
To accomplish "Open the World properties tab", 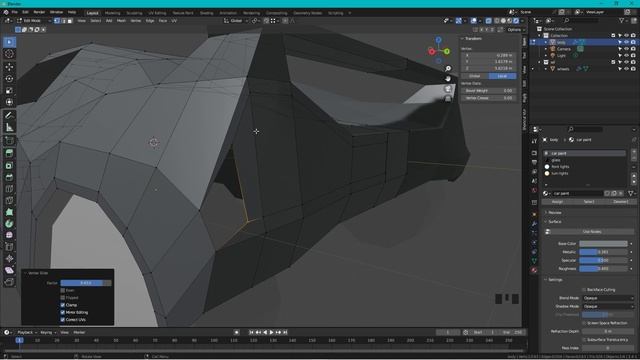I will (534, 191).
